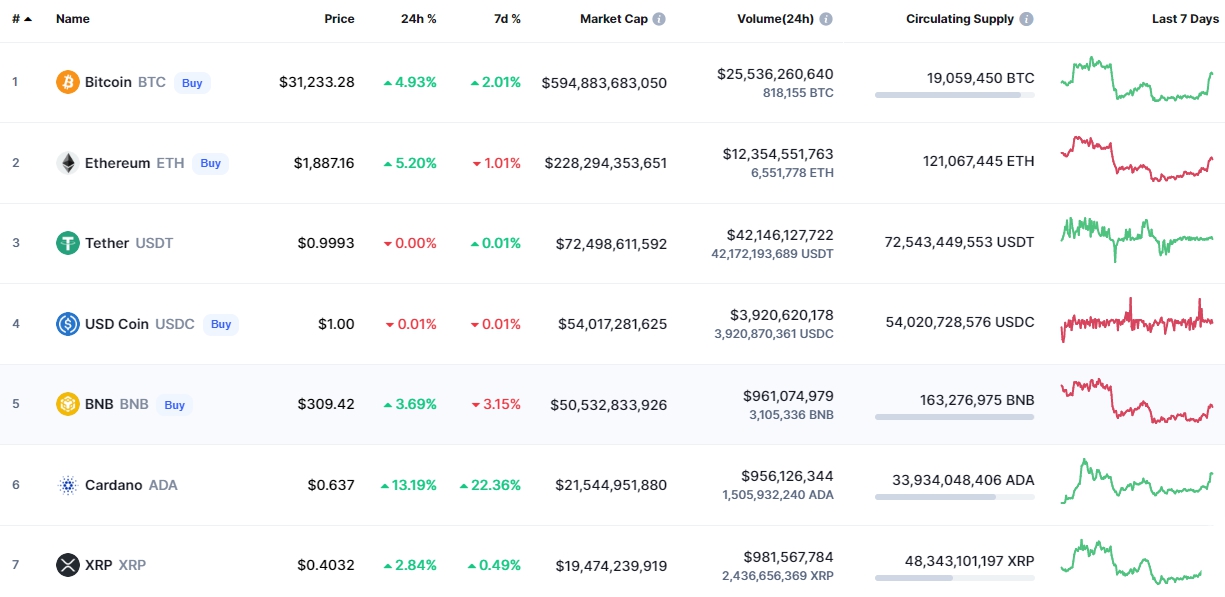The width and height of the screenshot is (1225, 597).
Task: Open the Circulating Supply info icon
Action: click(x=1027, y=19)
